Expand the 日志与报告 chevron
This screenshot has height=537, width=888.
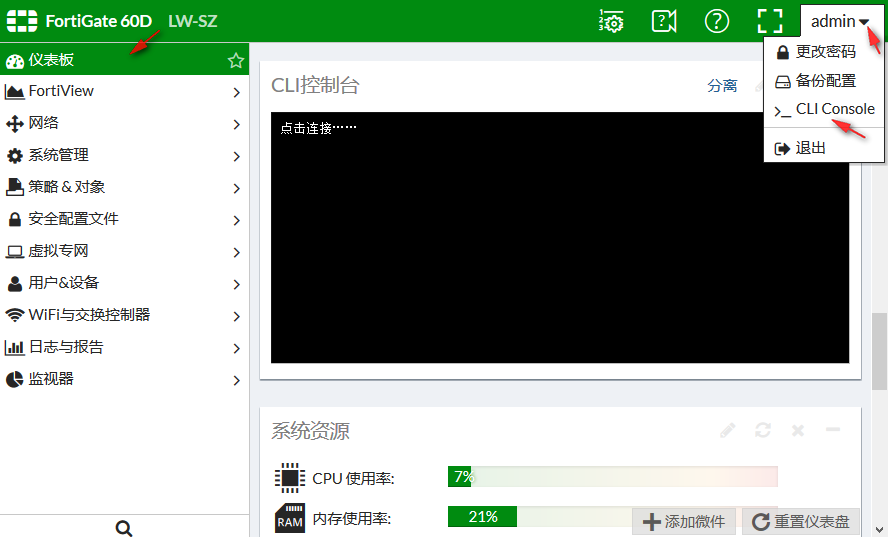(x=237, y=348)
